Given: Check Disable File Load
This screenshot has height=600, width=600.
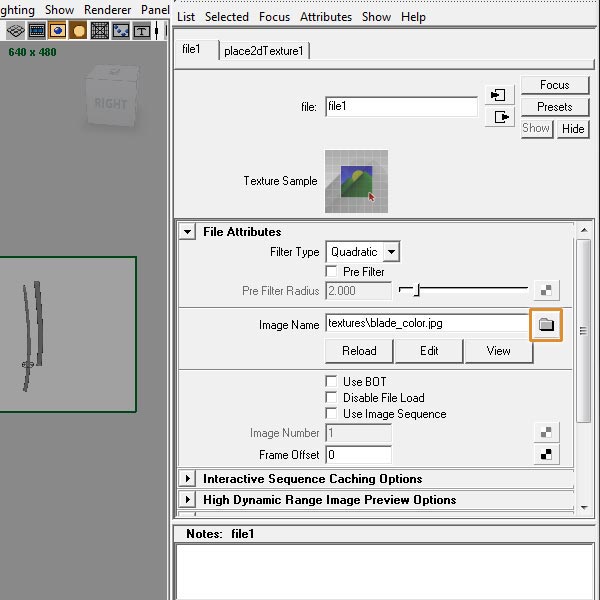Looking at the screenshot, I should tap(331, 397).
